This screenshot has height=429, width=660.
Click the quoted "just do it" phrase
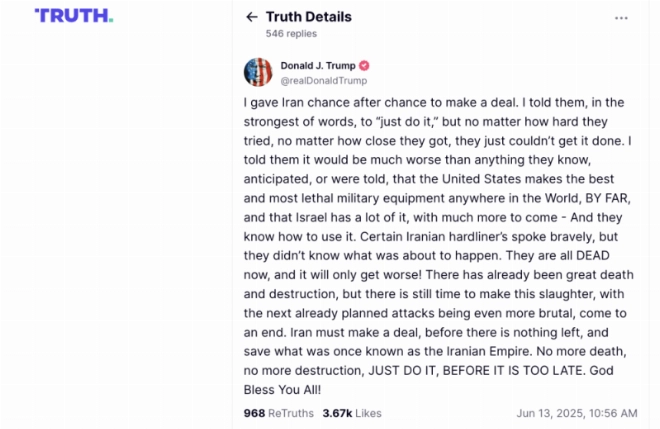pyautogui.click(x=407, y=122)
